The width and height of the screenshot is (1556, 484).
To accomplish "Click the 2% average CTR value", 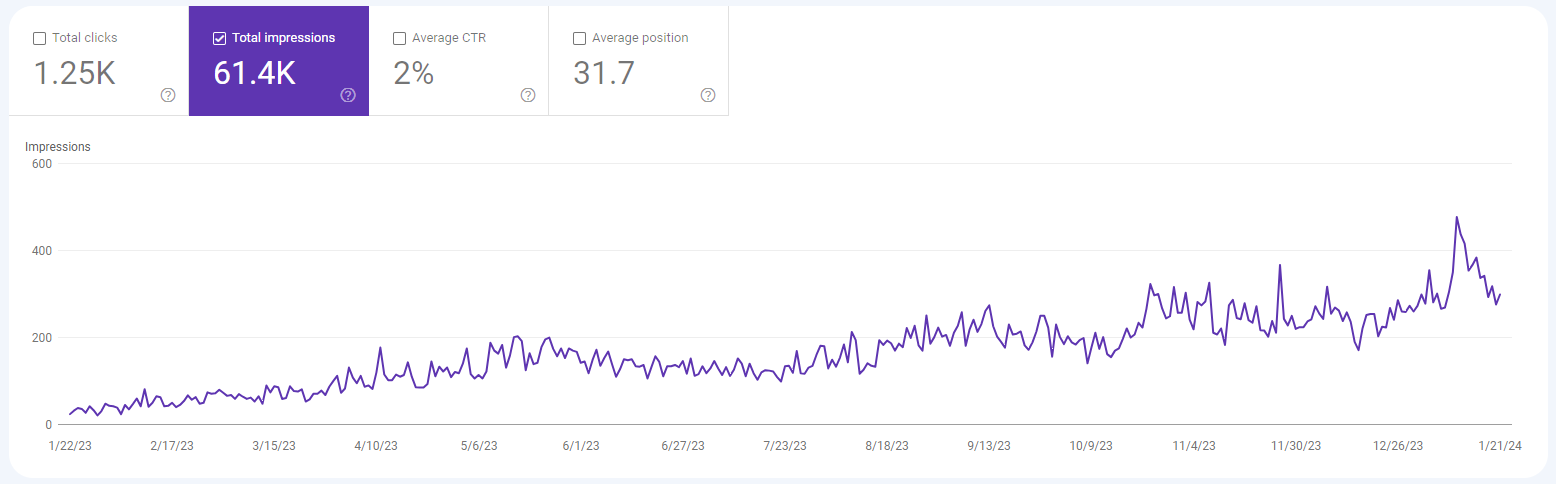I will pyautogui.click(x=413, y=73).
